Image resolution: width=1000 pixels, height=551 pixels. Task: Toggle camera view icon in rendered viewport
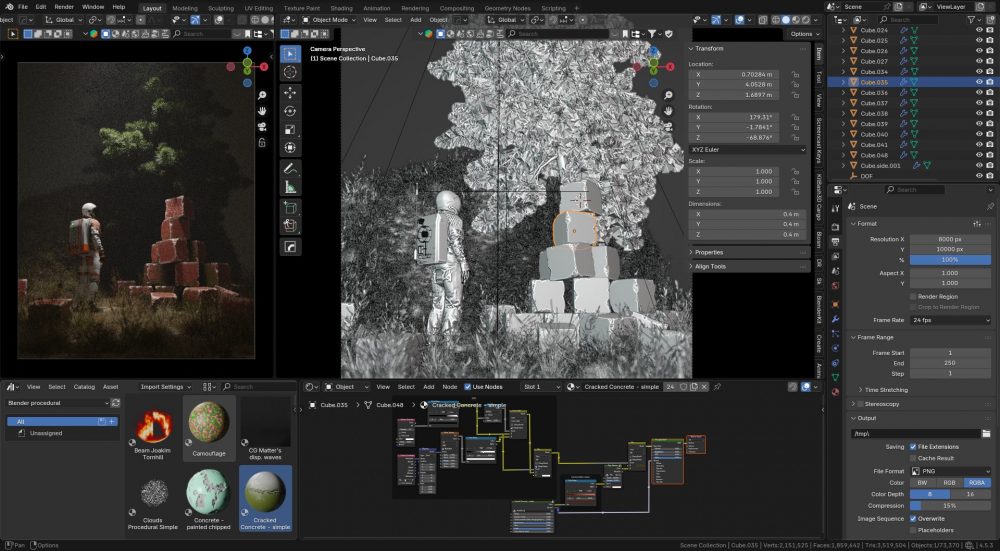(262, 127)
